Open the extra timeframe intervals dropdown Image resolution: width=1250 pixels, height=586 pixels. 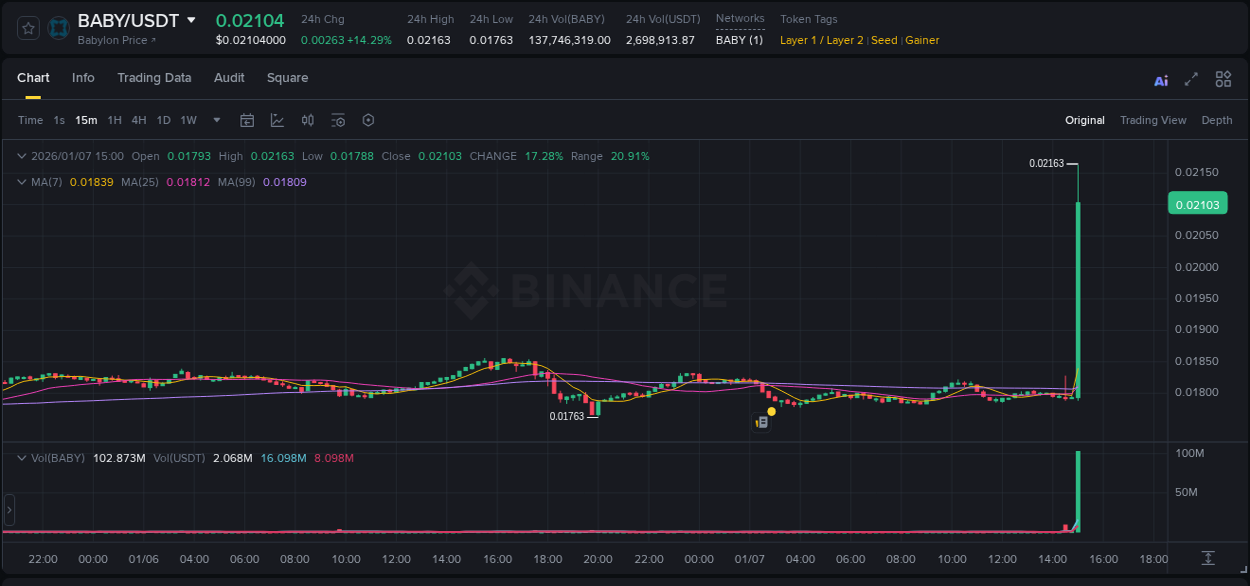click(216, 120)
